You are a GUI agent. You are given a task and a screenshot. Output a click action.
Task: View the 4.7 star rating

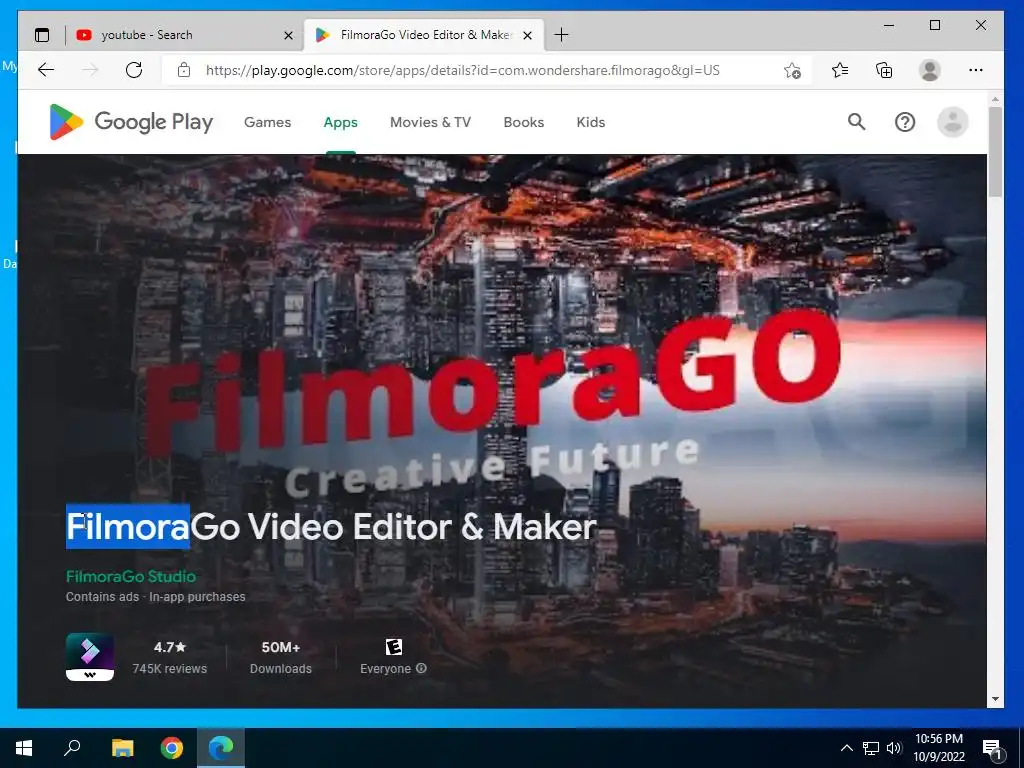coord(170,647)
